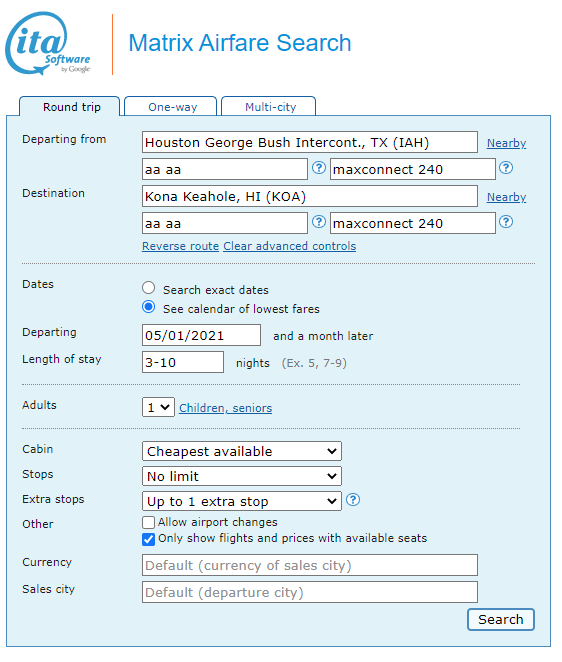The image size is (562, 662).
Task: Click the Departing date input field
Action: pyautogui.click(x=201, y=335)
